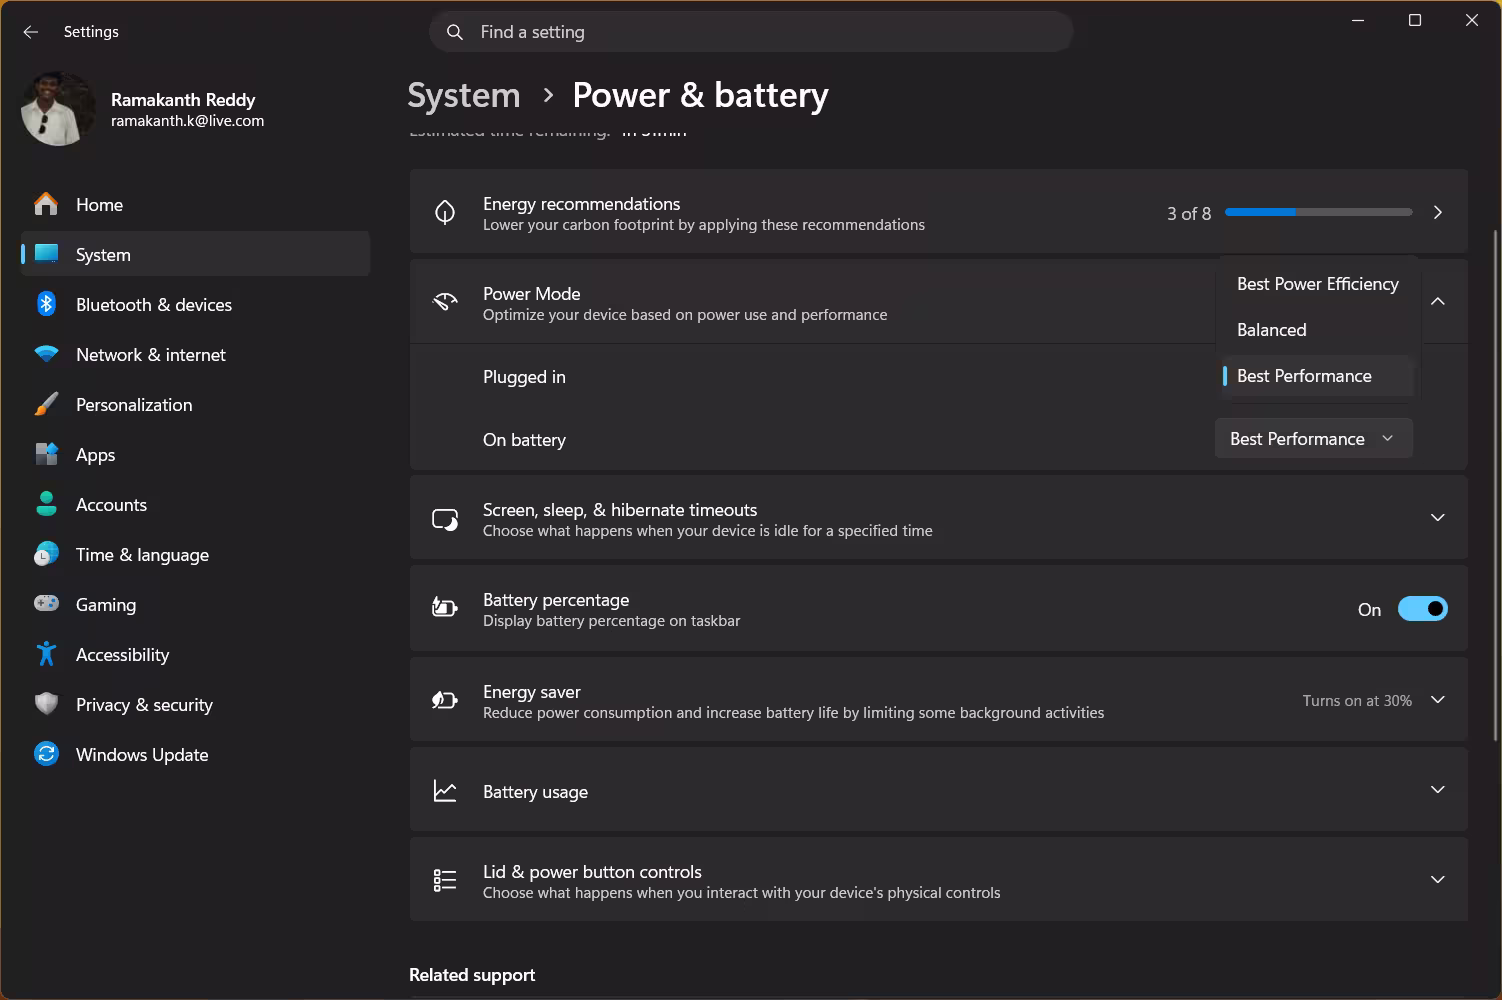Screen dimensions: 1502x1000
Task: Click the Personalization paintbrush icon
Action: click(46, 404)
